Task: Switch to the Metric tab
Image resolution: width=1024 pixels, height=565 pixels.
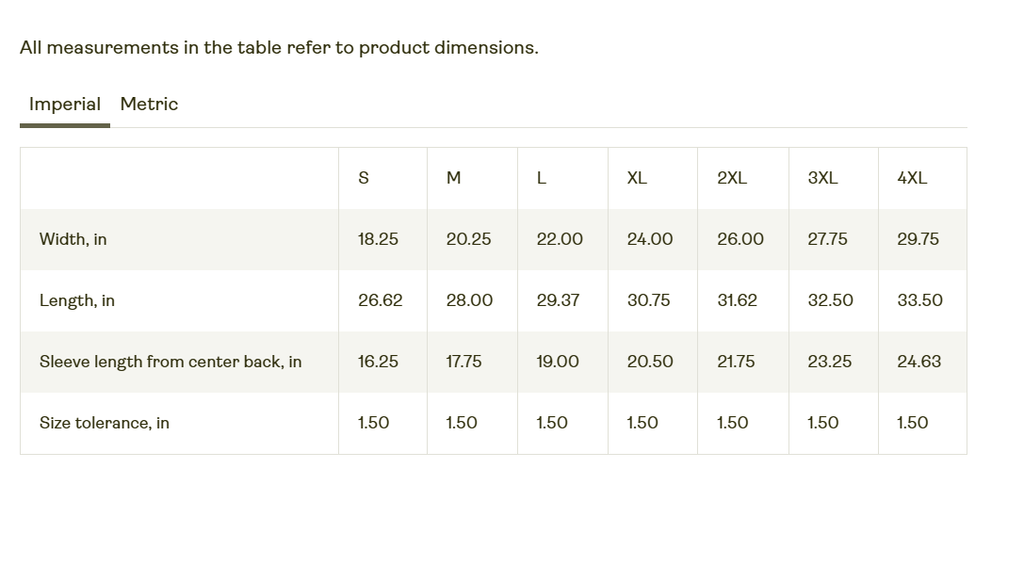Action: [149, 104]
